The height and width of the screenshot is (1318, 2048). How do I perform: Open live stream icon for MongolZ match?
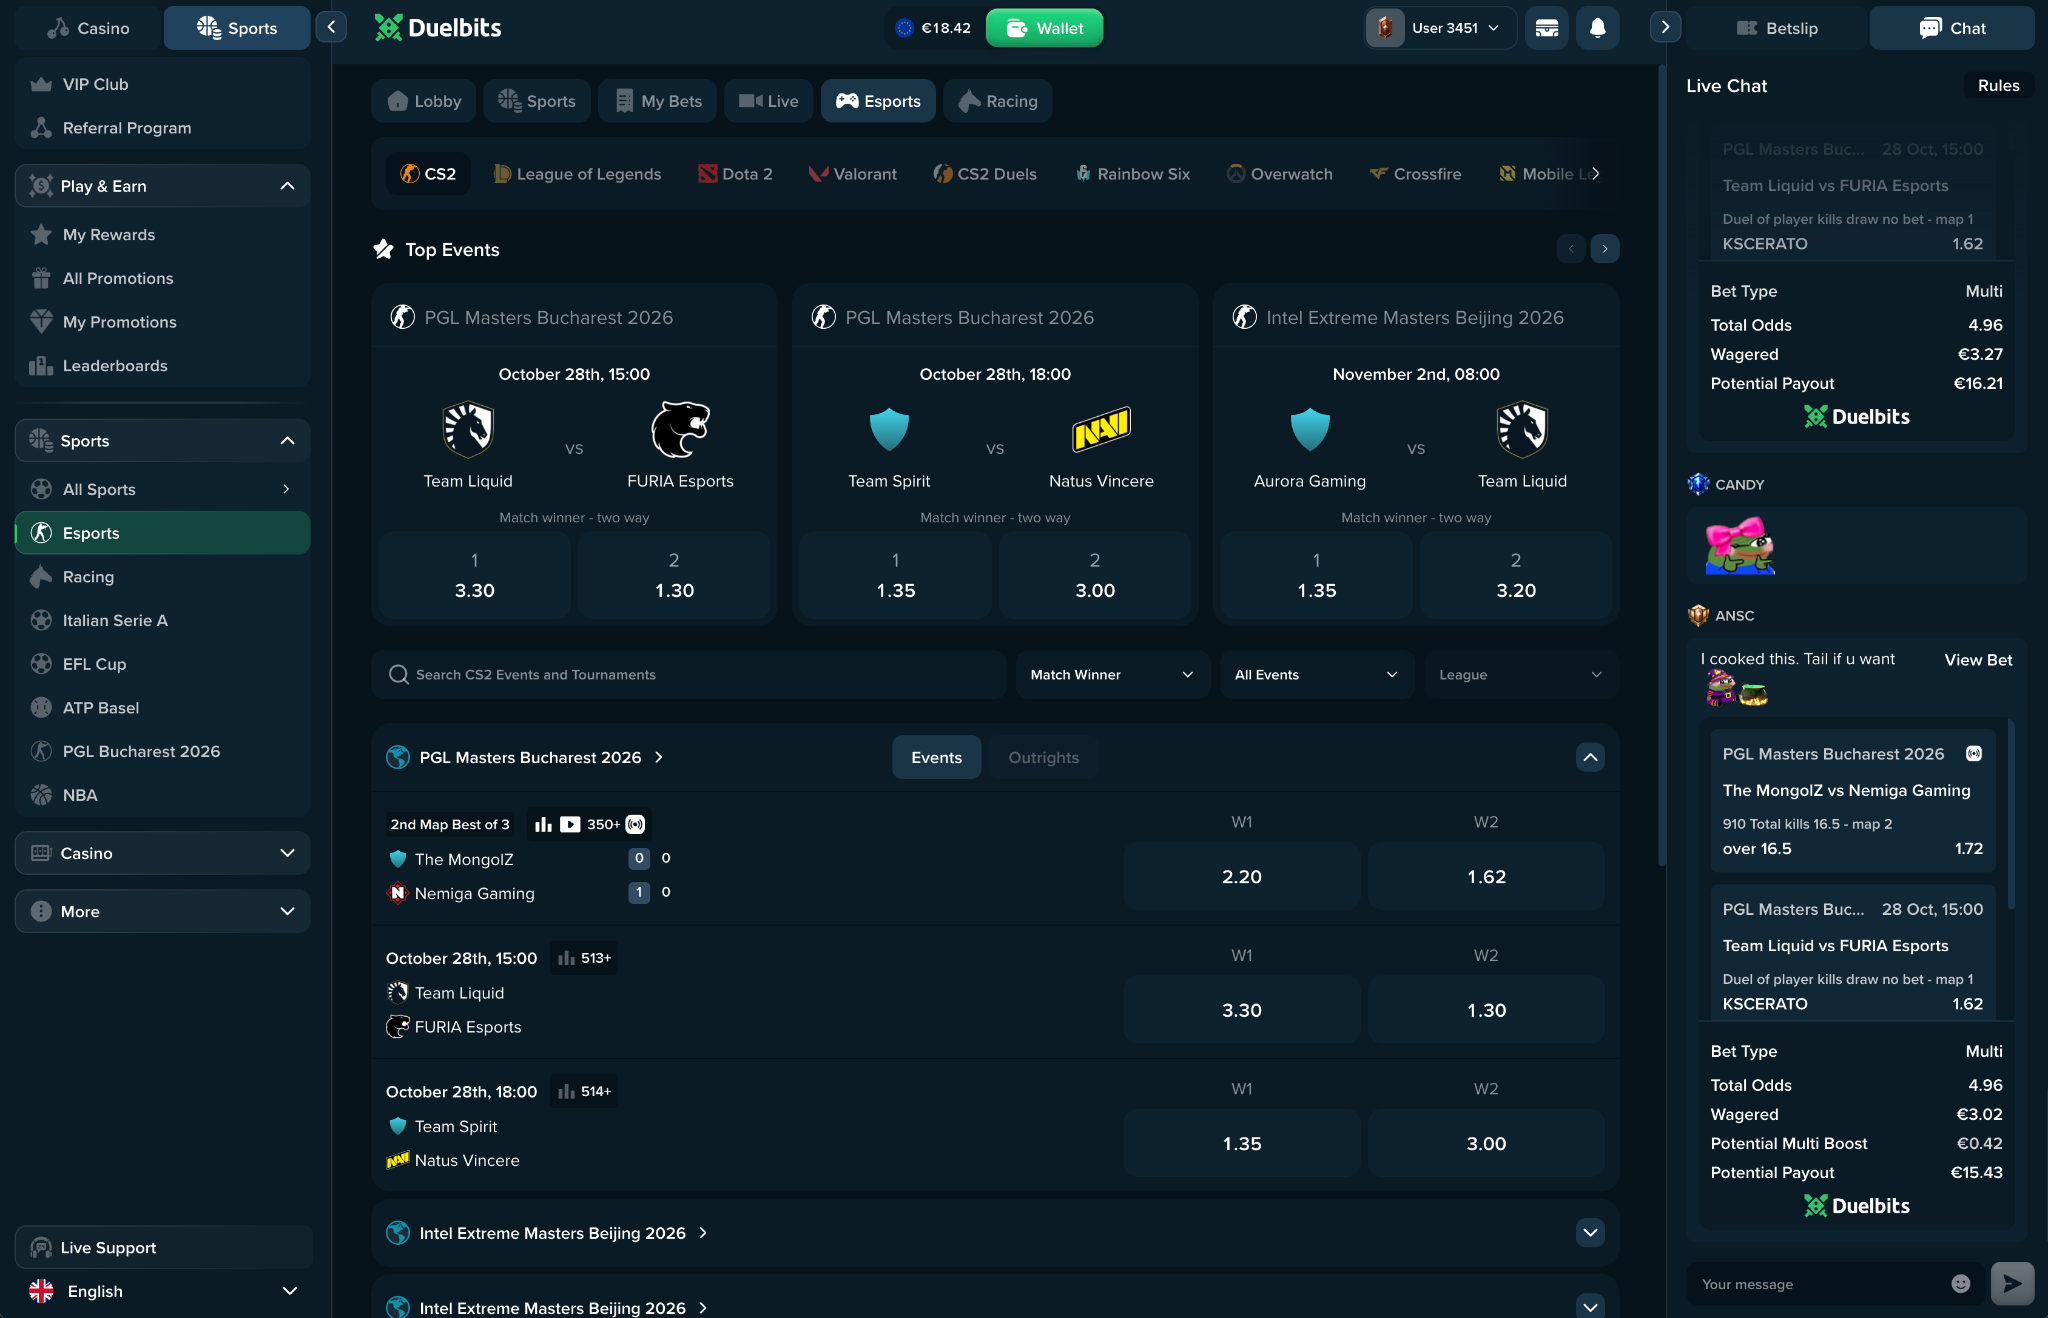click(x=570, y=824)
